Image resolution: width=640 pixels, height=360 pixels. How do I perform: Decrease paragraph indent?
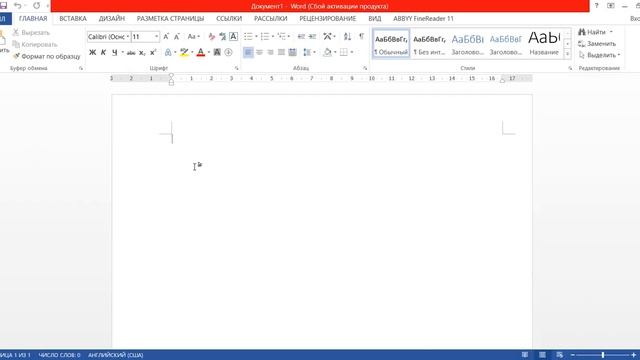pos(301,37)
